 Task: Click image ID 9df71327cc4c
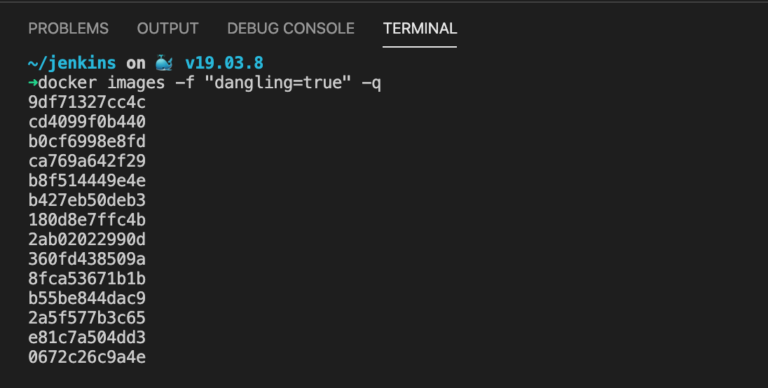coord(87,102)
